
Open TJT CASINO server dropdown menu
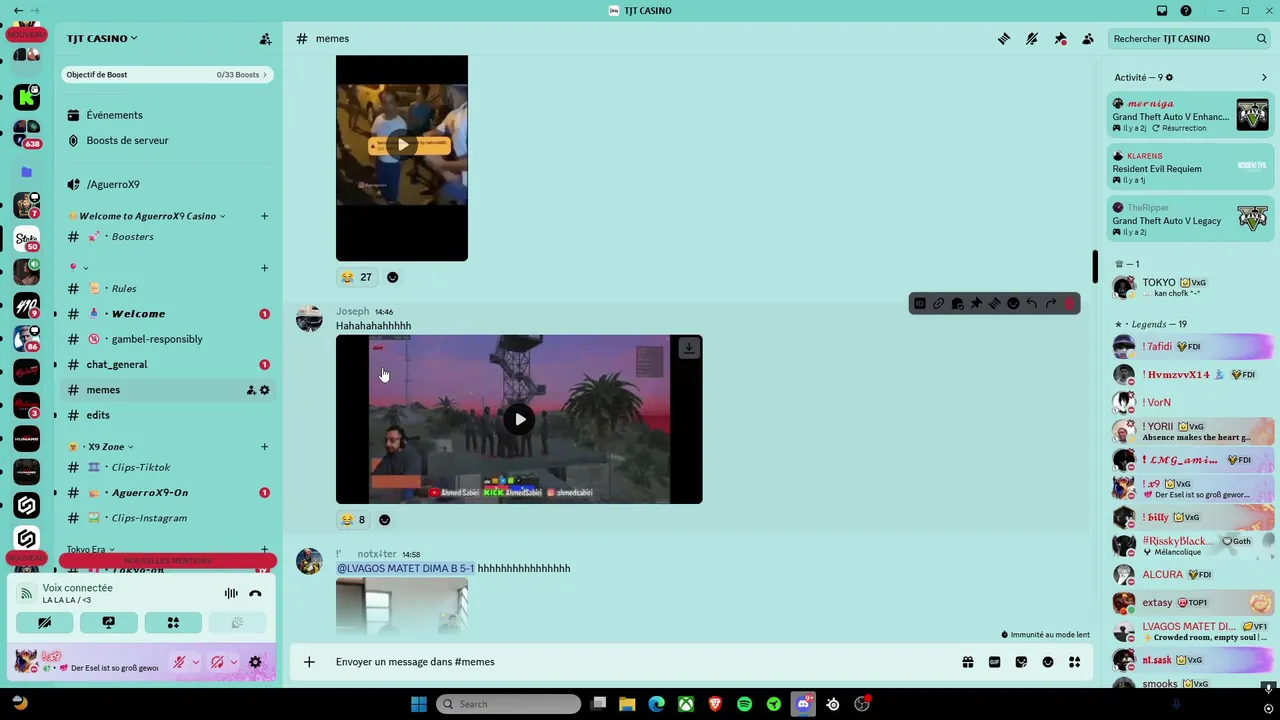pyautogui.click(x=103, y=38)
